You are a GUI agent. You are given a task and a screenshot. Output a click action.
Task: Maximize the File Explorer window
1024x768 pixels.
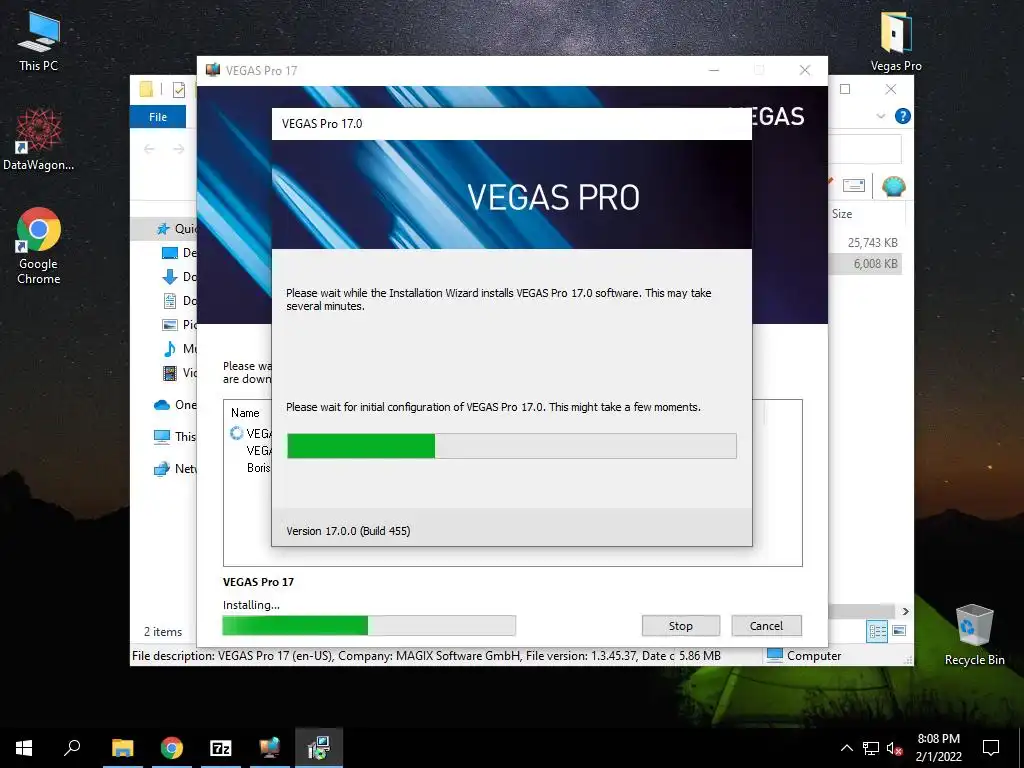845,89
